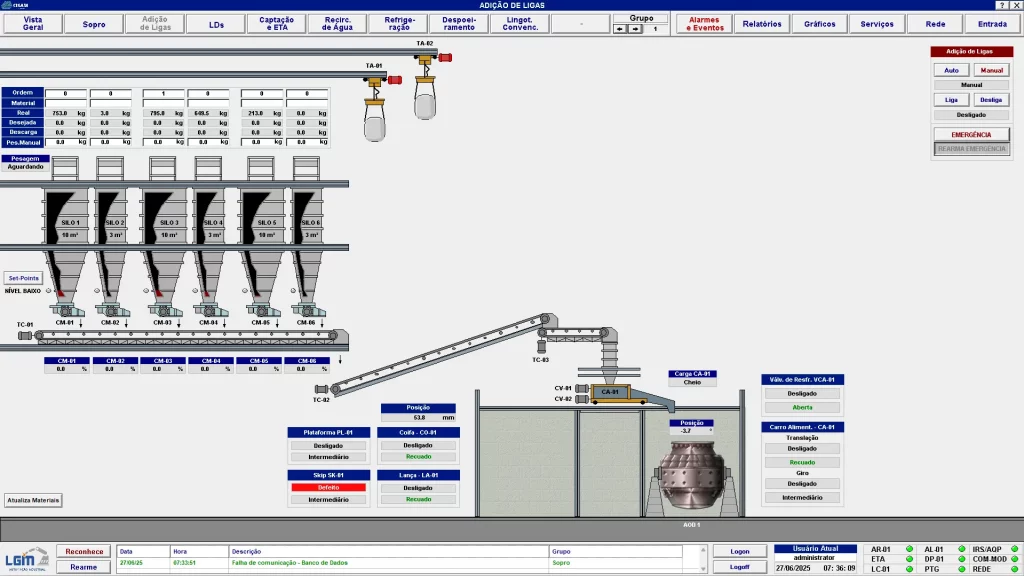Click the AR-01 green status indicator
Screen dimensions: 1024x576
(x=909, y=549)
